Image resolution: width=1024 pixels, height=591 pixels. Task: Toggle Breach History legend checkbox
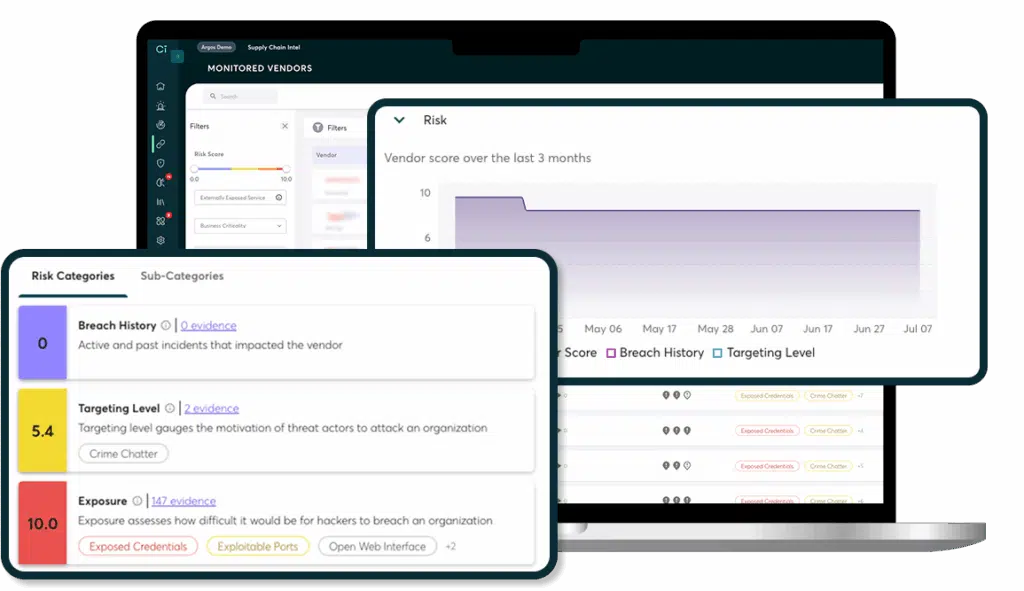point(610,353)
